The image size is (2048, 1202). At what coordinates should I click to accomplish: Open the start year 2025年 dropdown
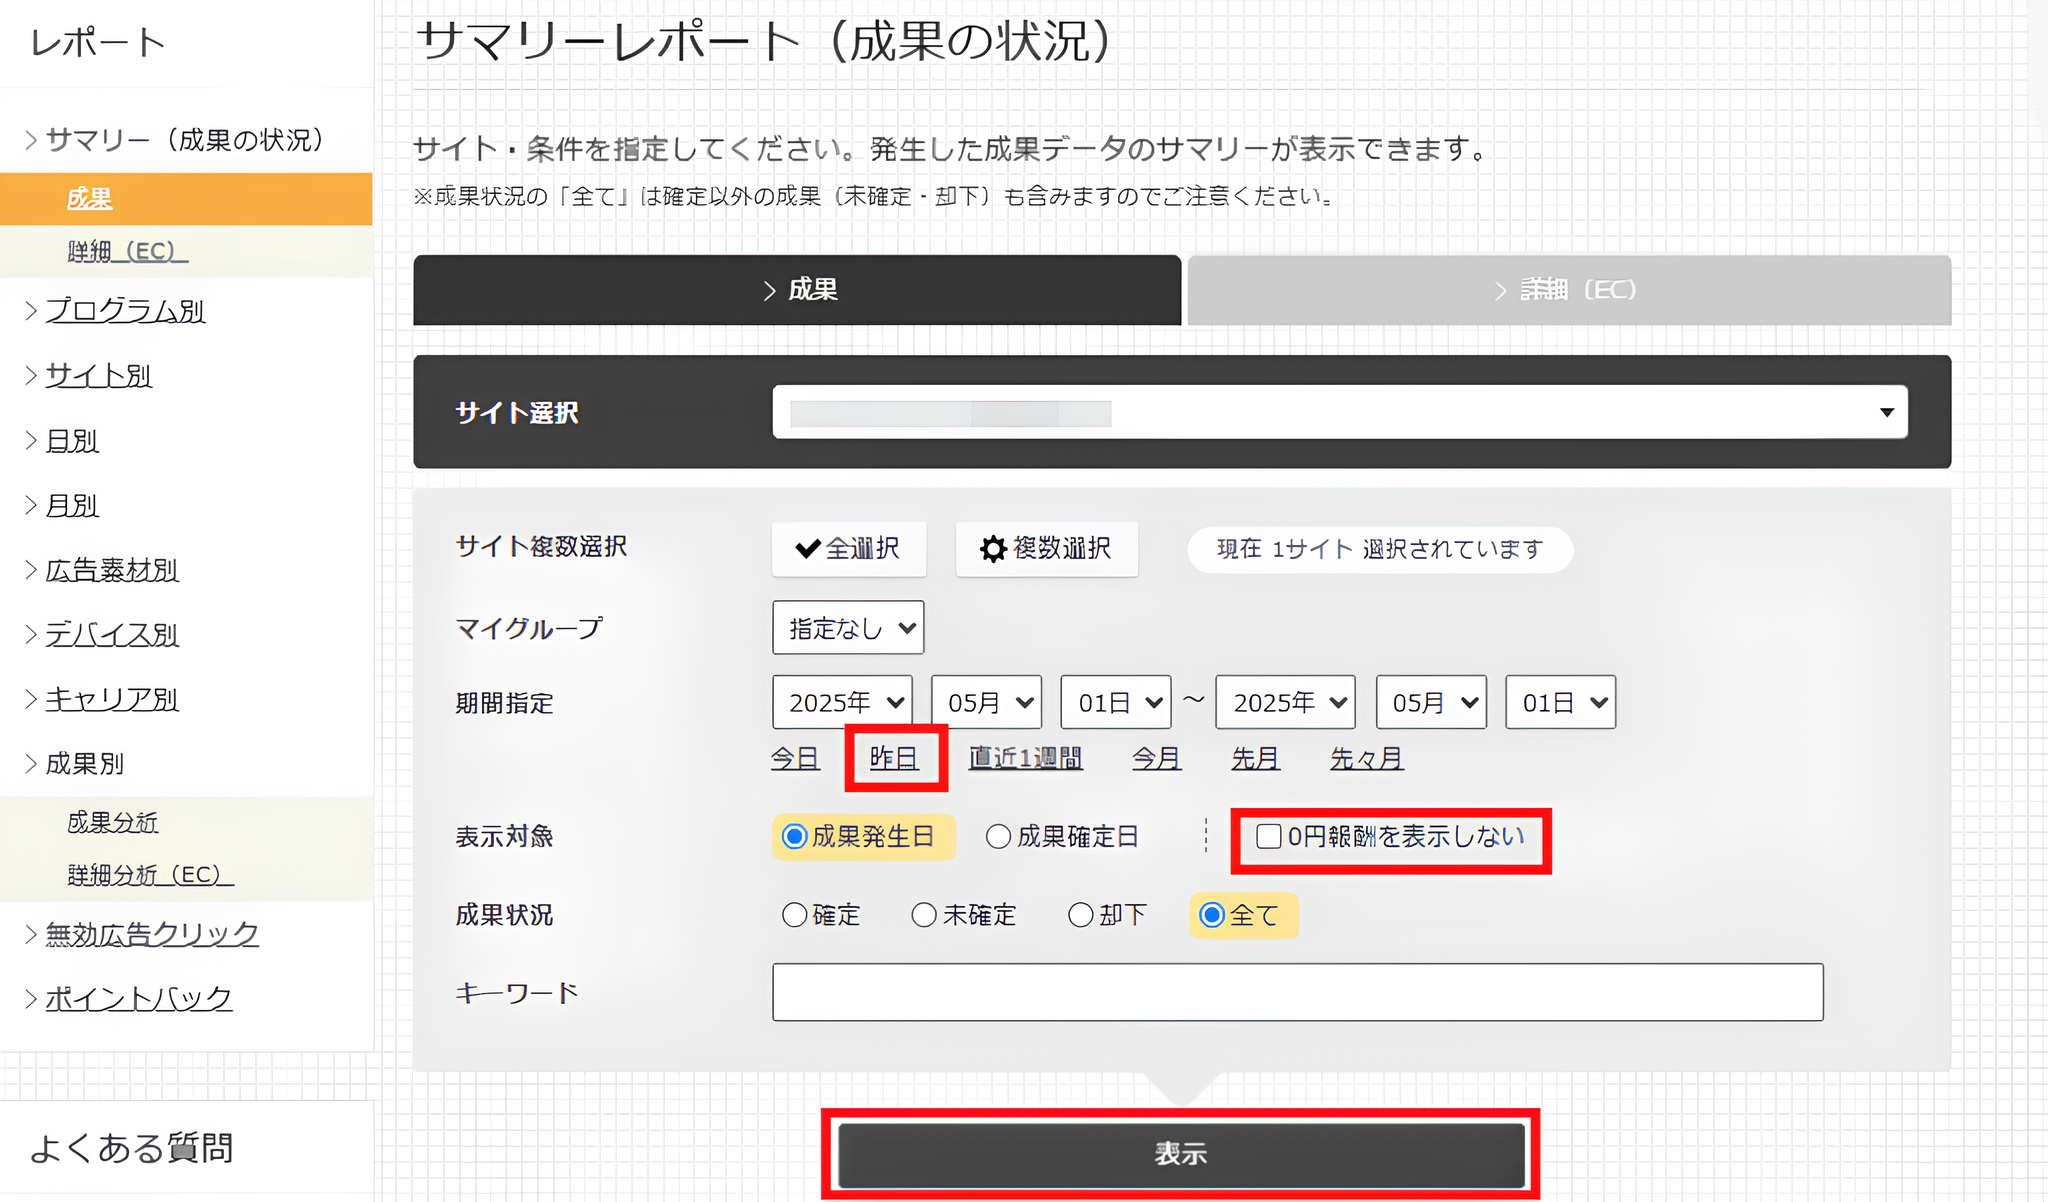841,702
